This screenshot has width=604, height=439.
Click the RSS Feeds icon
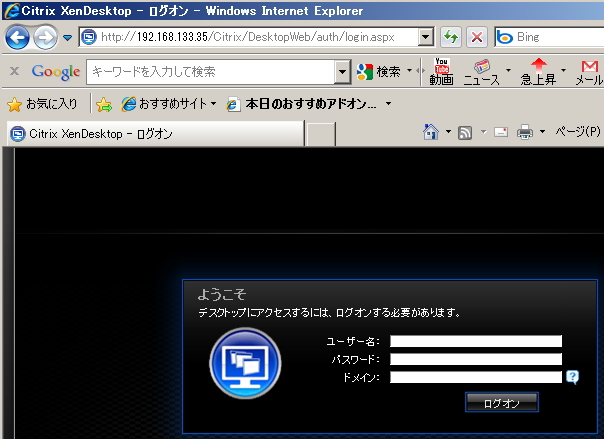(465, 132)
